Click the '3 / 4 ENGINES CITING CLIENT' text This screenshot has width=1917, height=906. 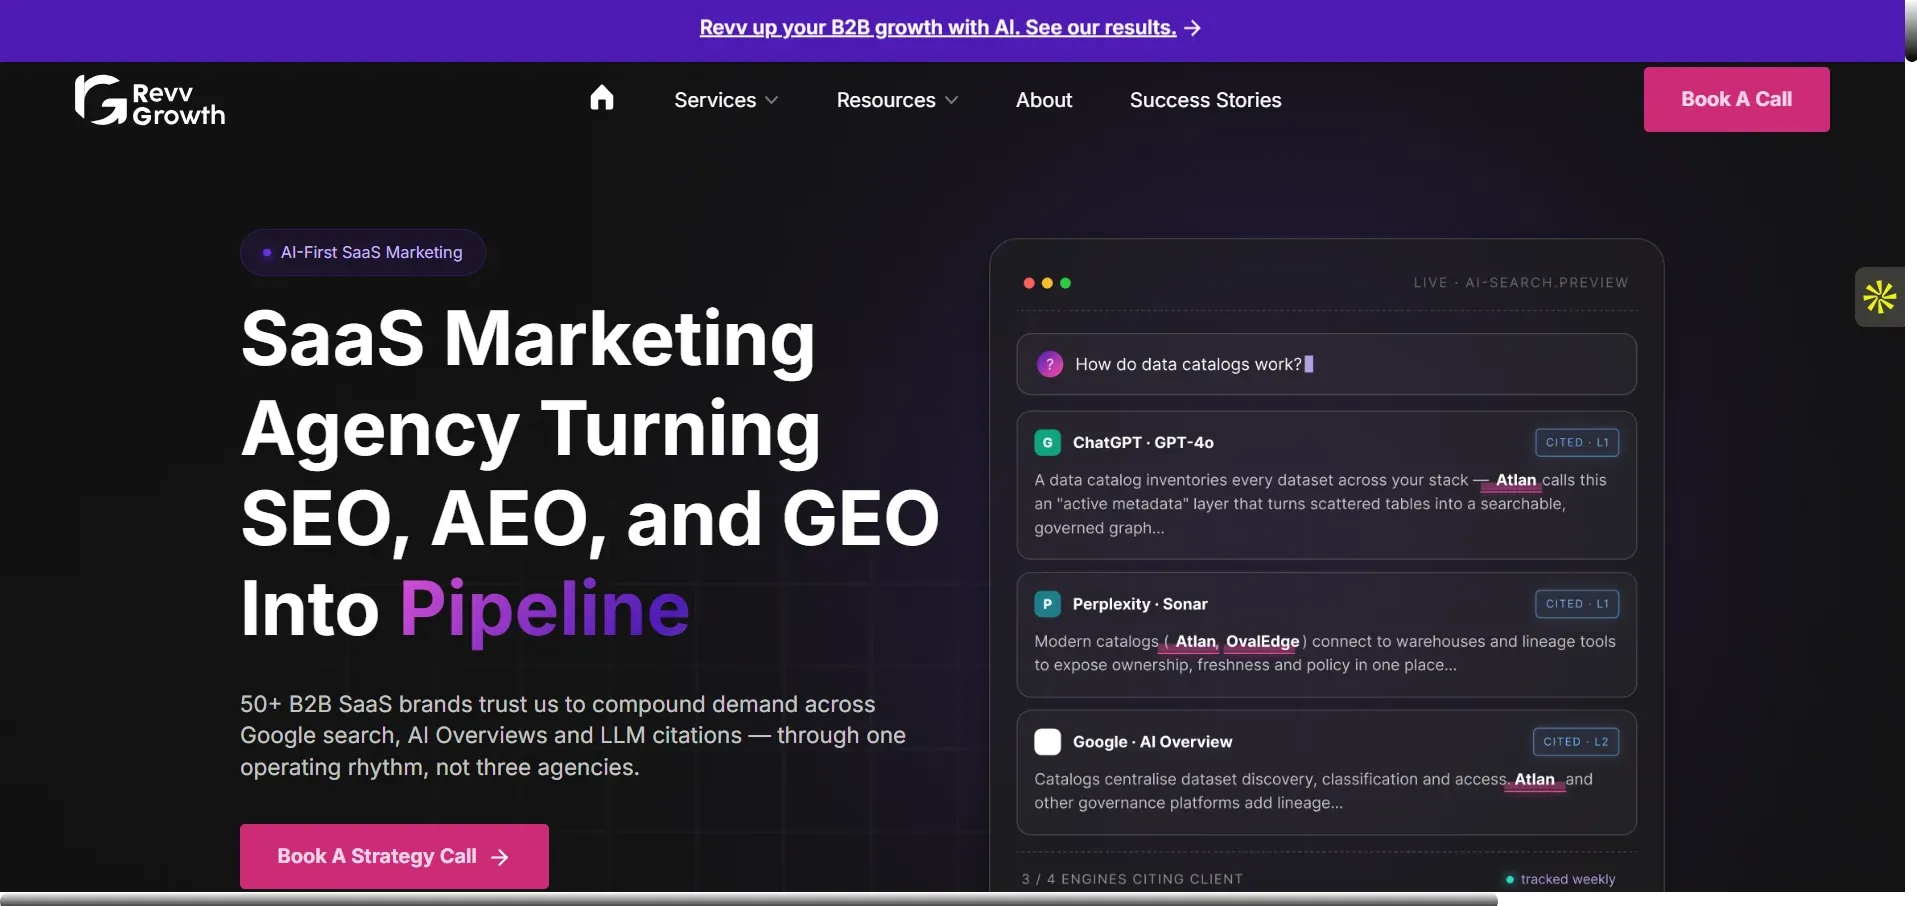click(1132, 879)
